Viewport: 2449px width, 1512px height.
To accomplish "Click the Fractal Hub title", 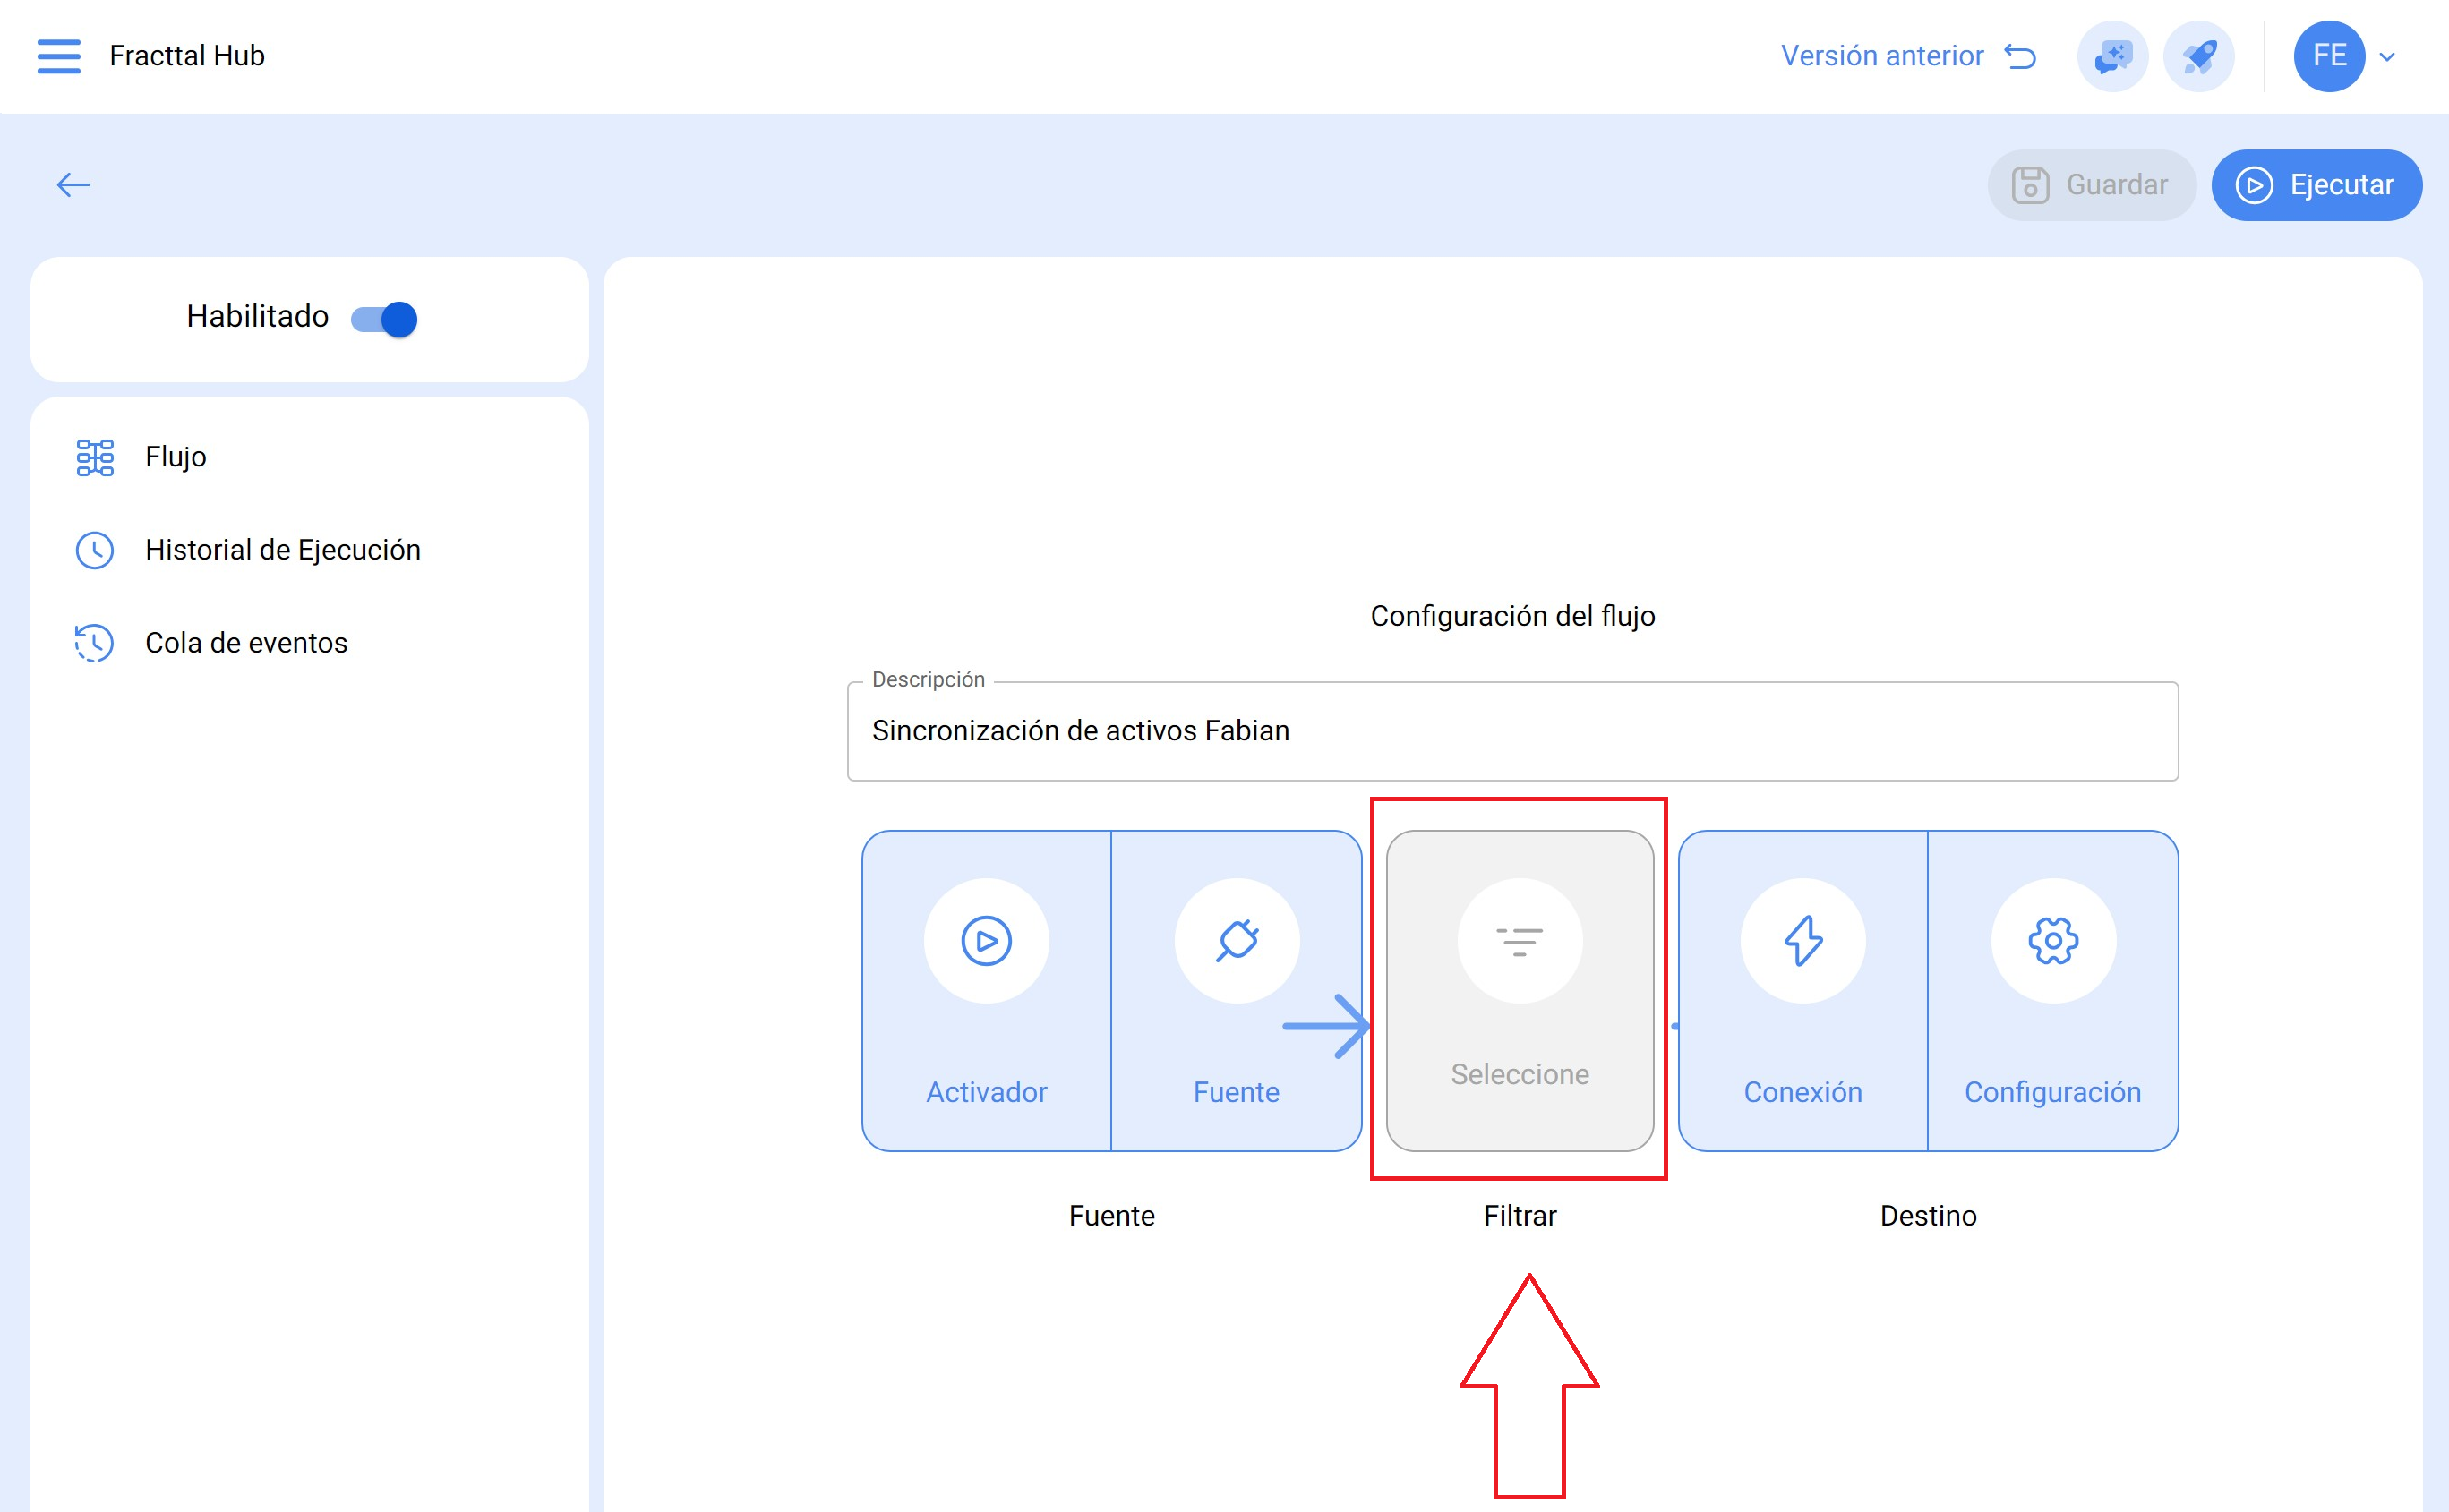I will [187, 56].
